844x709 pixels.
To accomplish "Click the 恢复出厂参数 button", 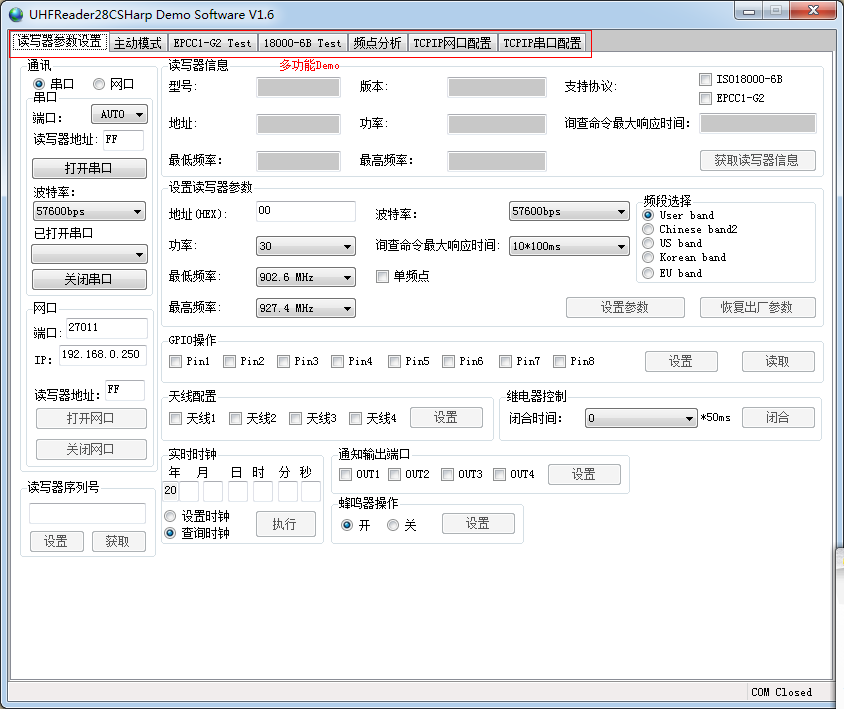I will [757, 307].
